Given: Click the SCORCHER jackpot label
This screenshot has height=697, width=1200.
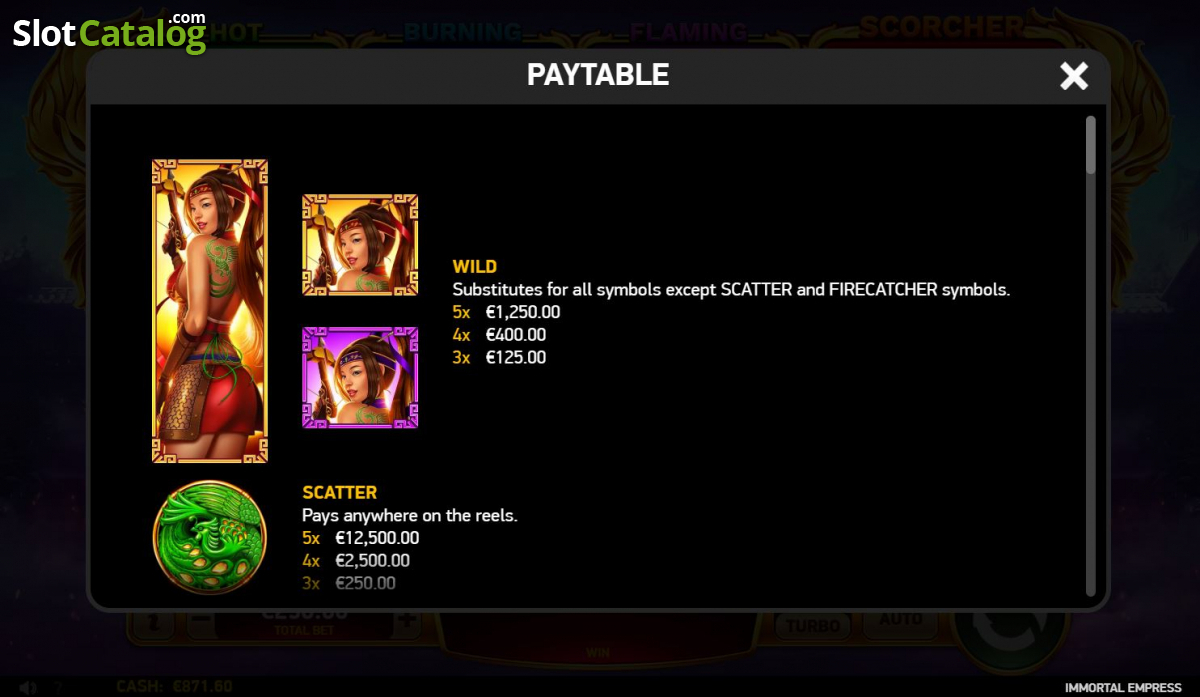Looking at the screenshot, I should coord(943,27).
